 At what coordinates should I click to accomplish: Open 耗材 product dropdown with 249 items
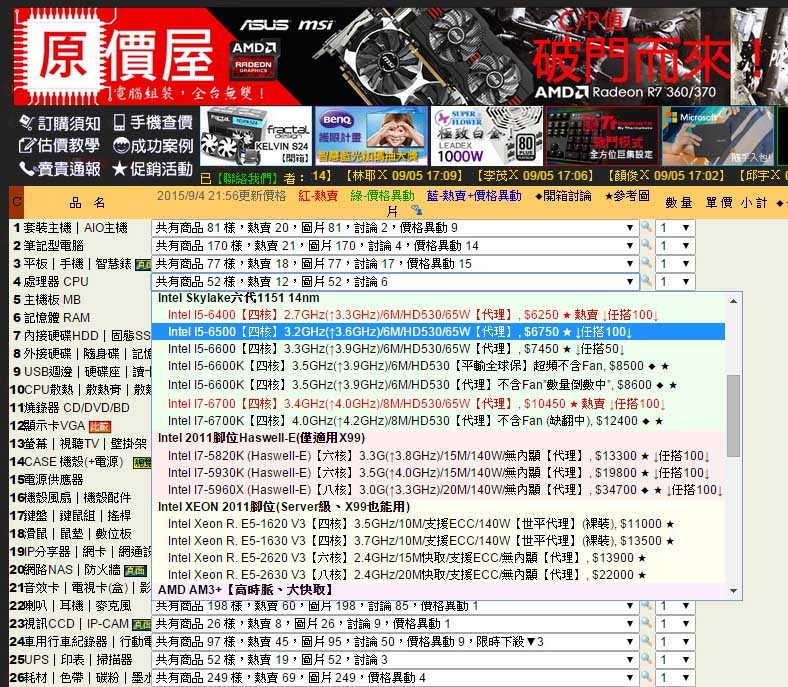pos(395,678)
